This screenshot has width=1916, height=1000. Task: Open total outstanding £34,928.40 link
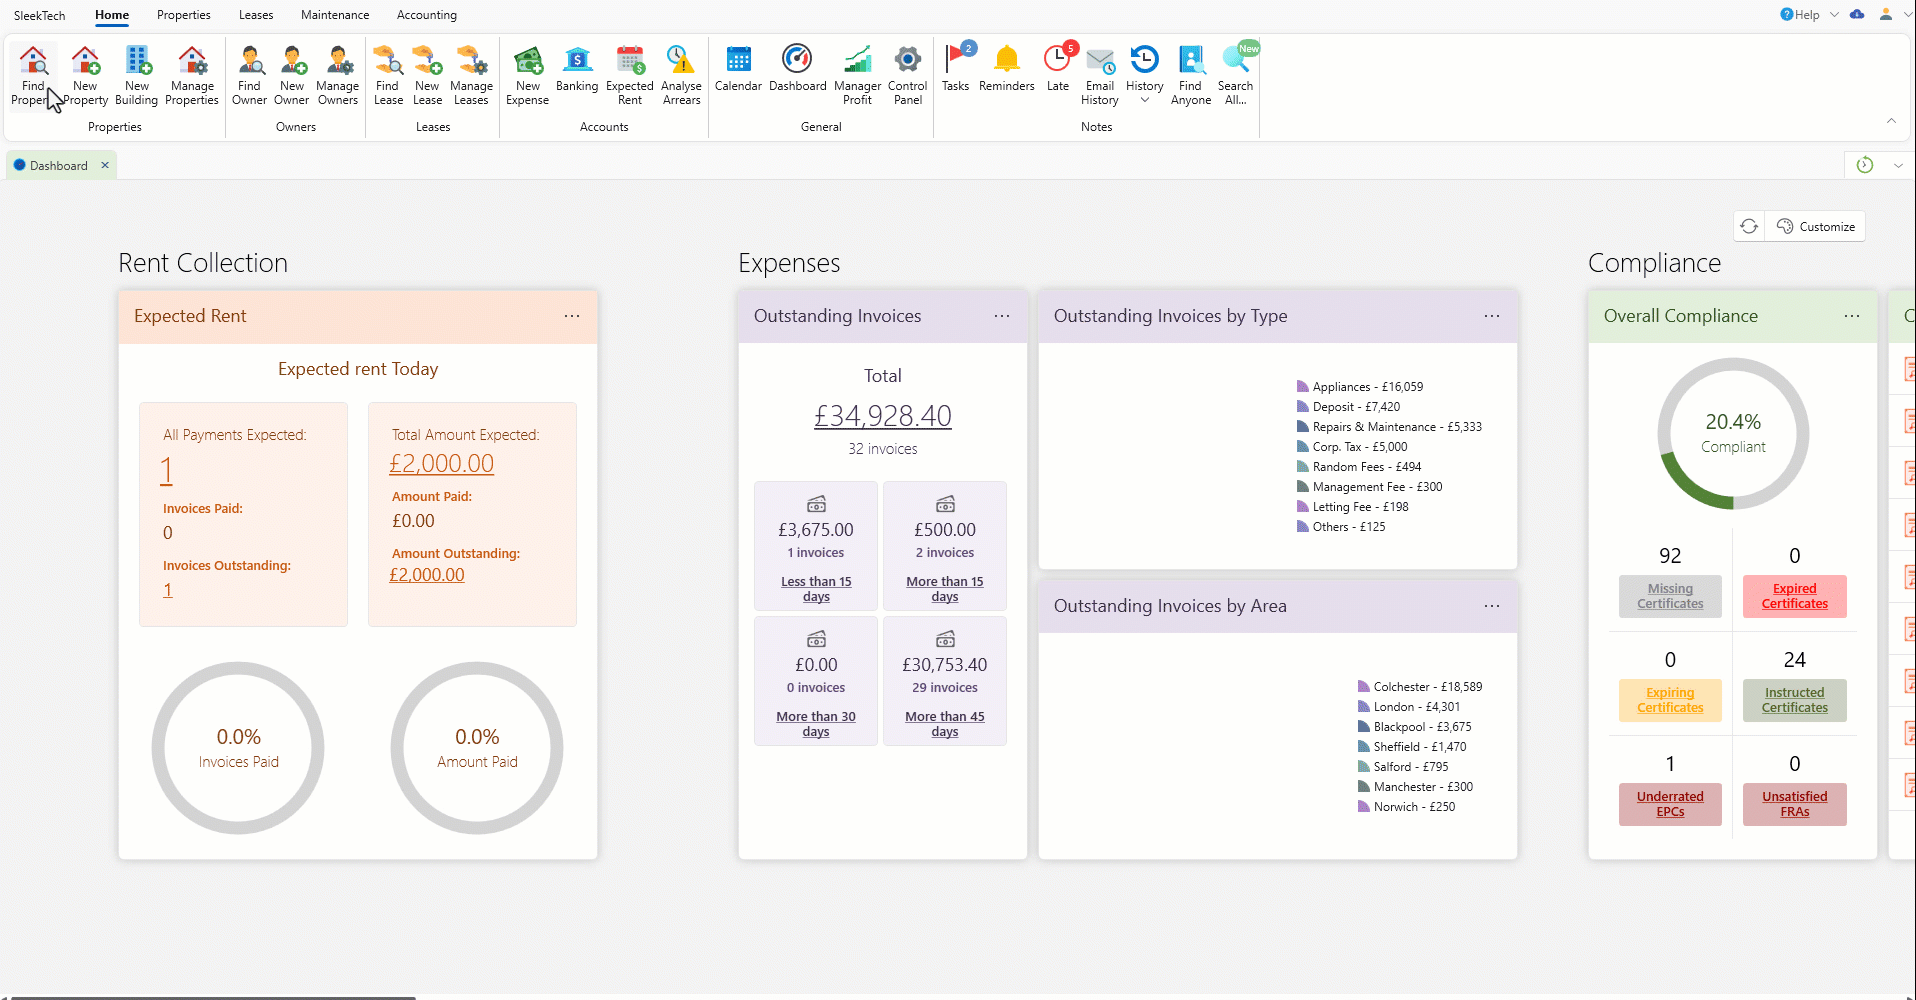tap(883, 416)
